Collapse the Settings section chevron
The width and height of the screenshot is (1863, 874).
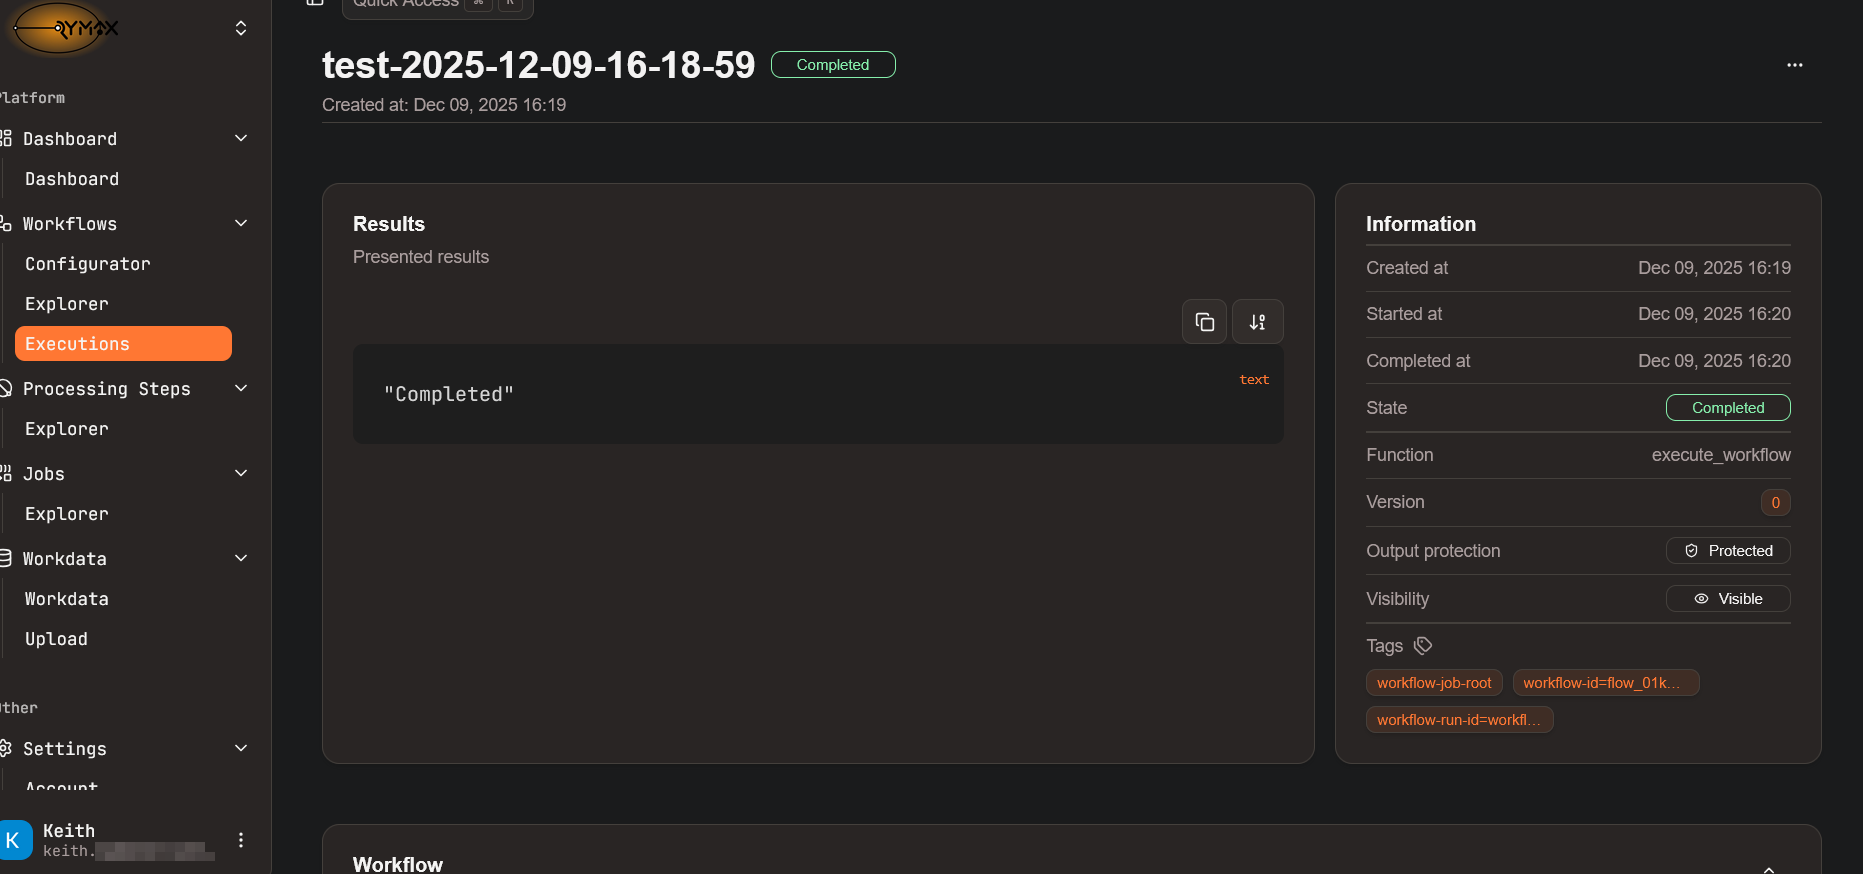click(240, 748)
